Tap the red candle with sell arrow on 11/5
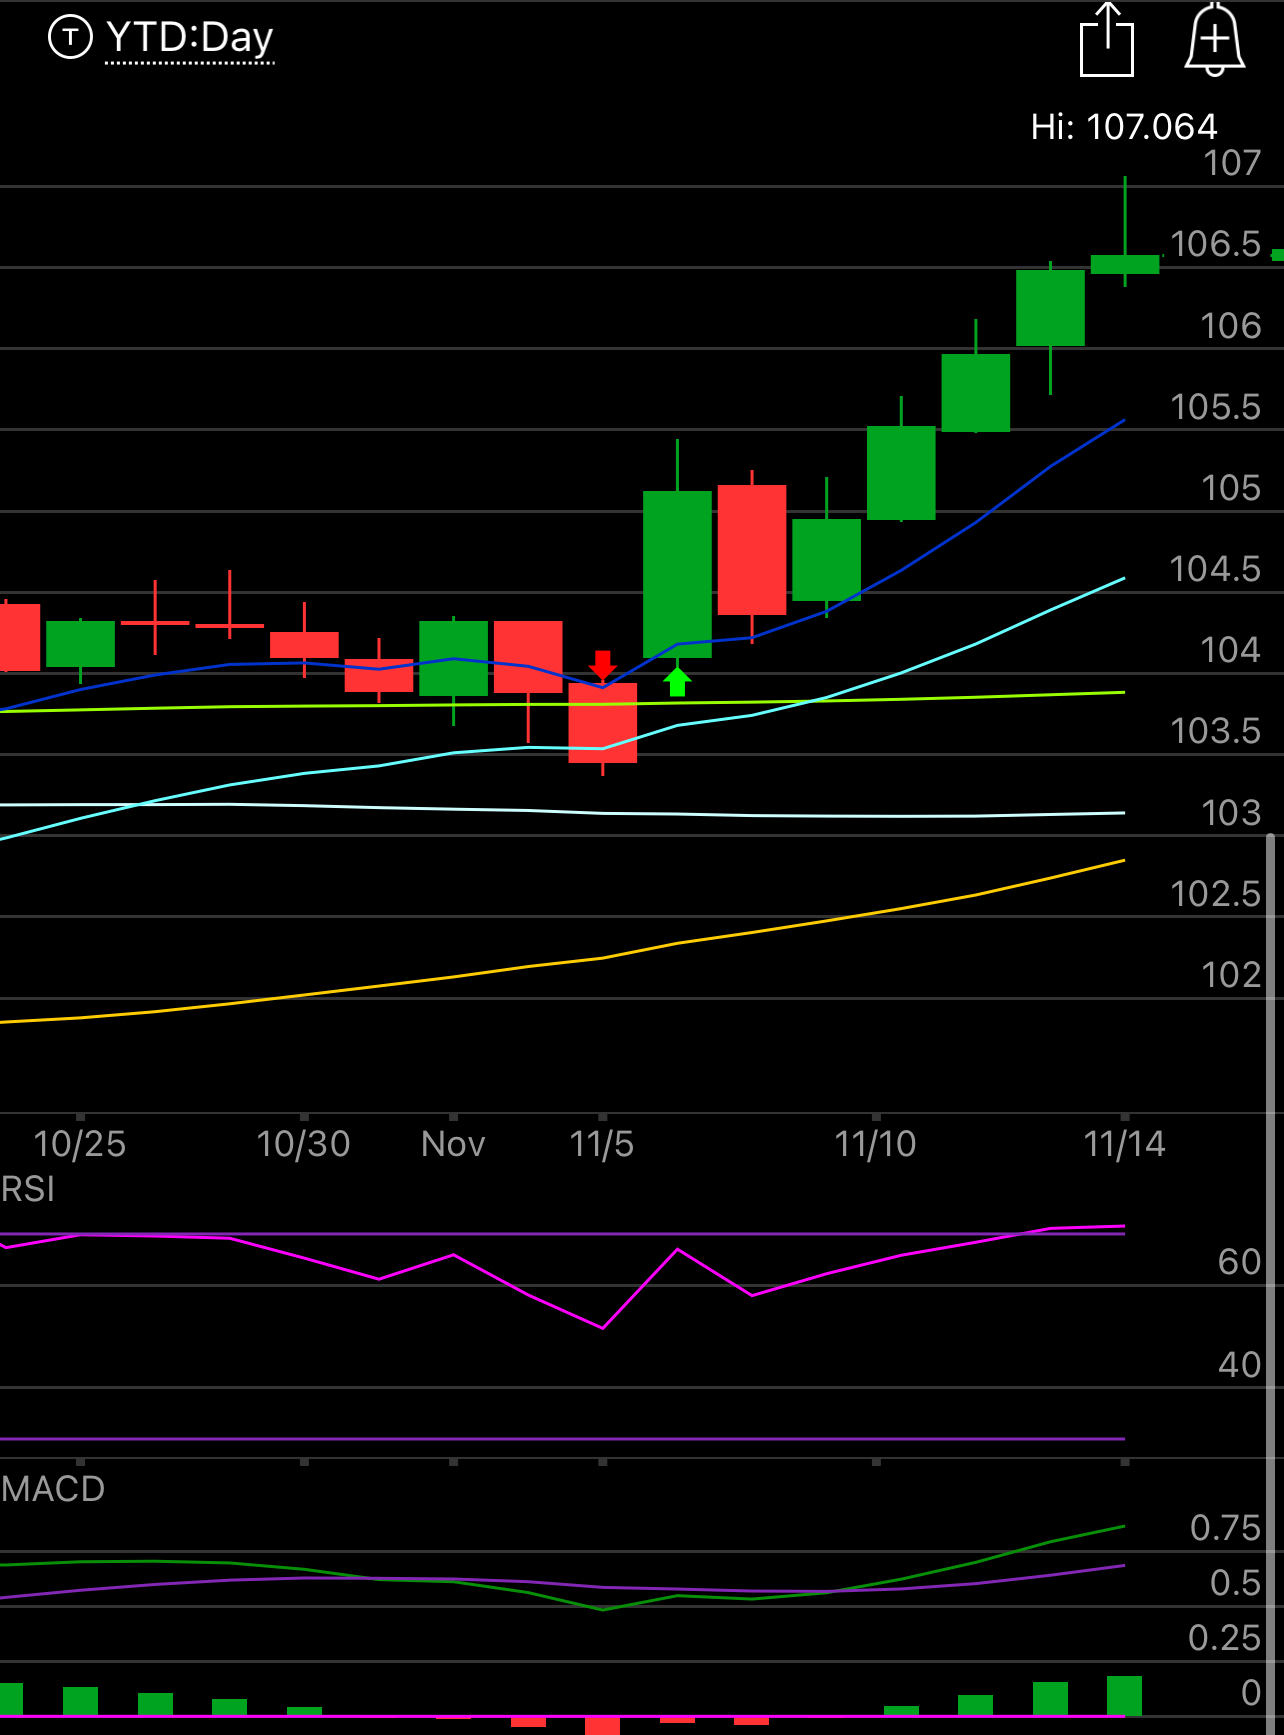The height and width of the screenshot is (1735, 1284). [x=603, y=723]
